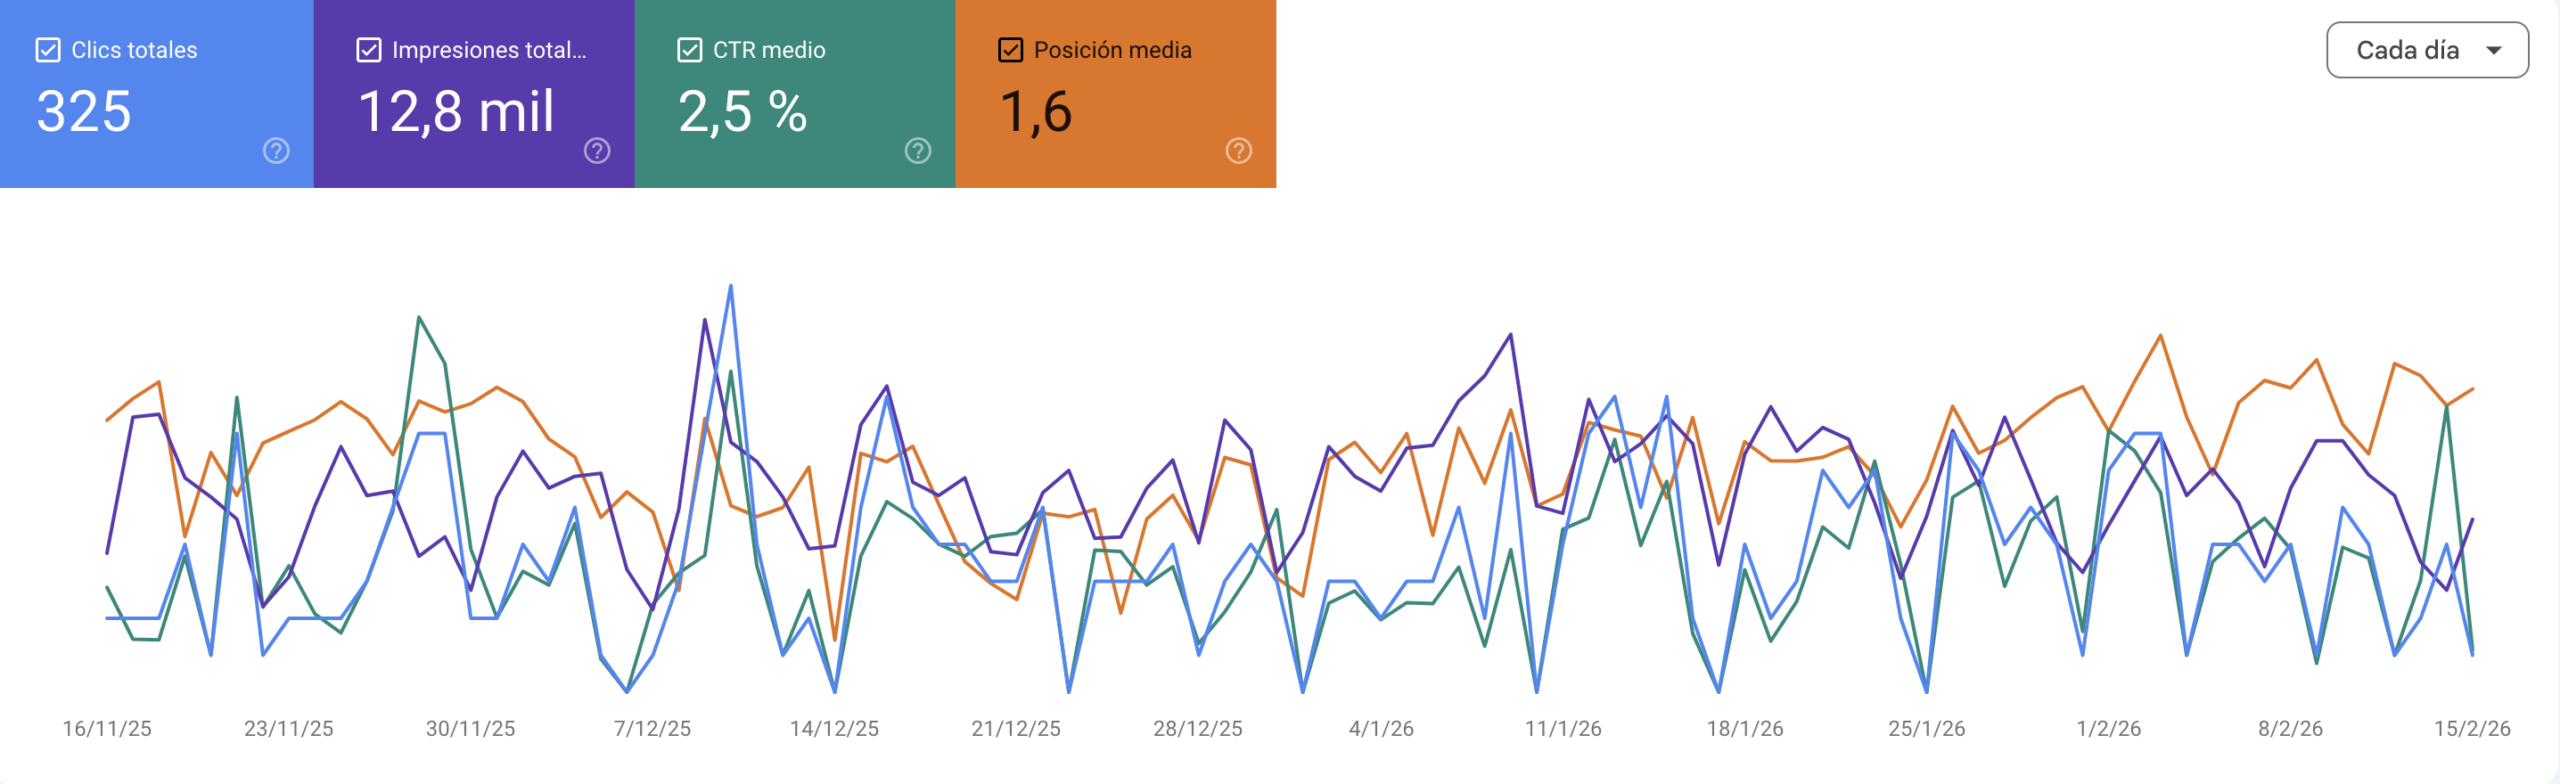Open the Cada día dropdown
This screenshot has width=2560, height=784.
(x=2428, y=49)
